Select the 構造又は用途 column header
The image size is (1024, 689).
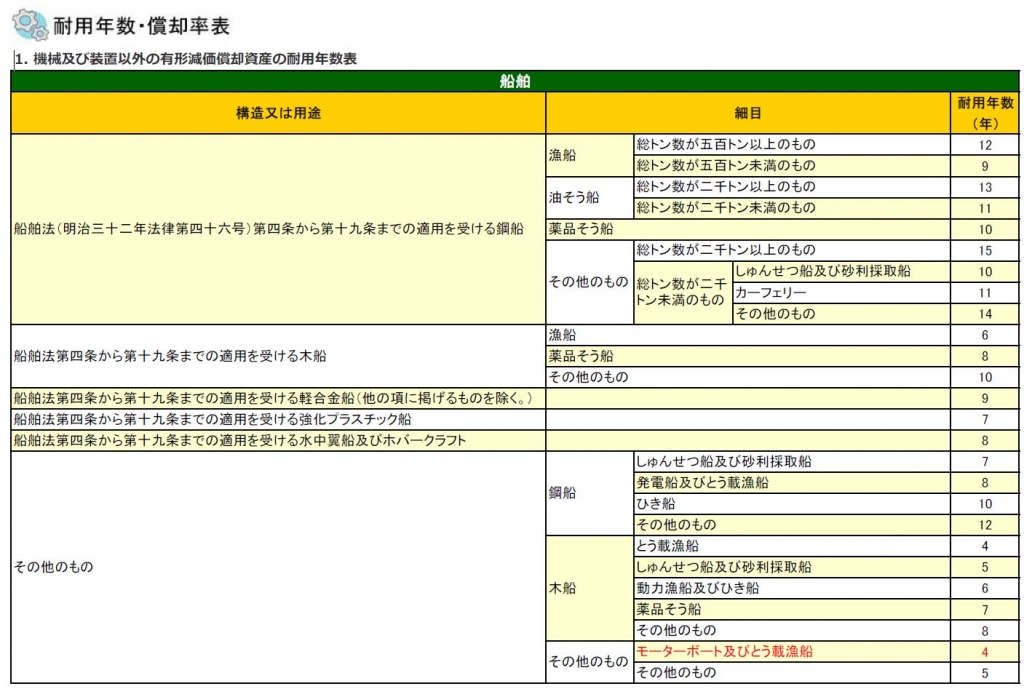pyautogui.click(x=278, y=113)
